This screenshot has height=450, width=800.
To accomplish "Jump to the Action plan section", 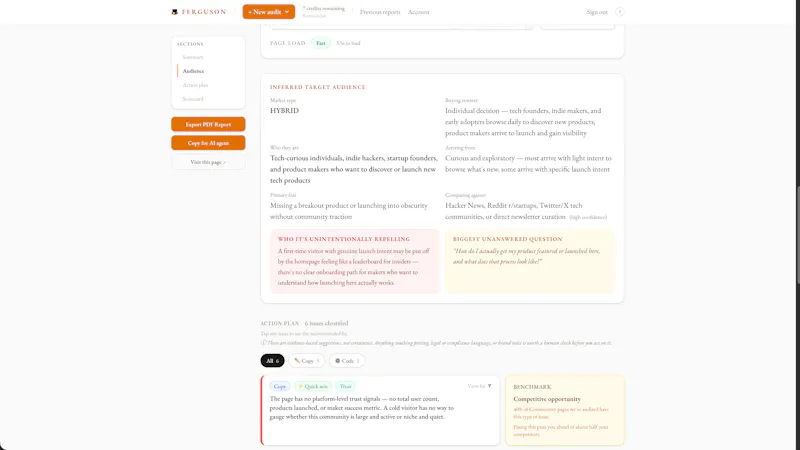I will (x=195, y=85).
